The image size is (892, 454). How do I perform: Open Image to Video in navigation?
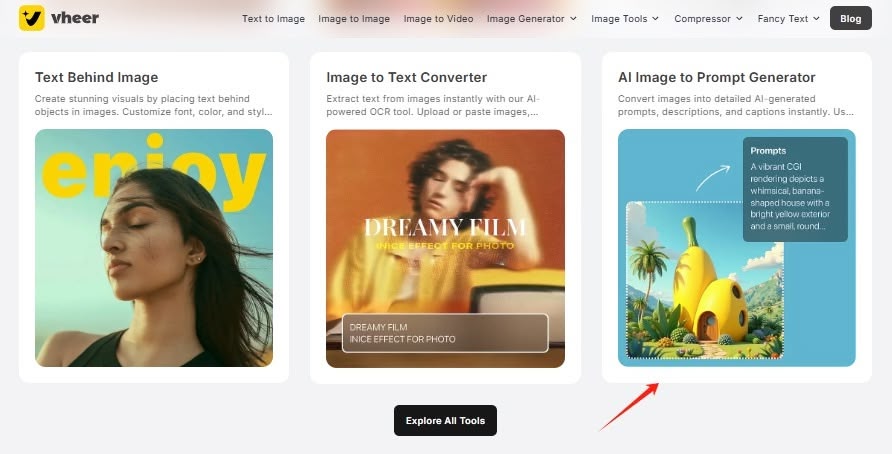438,19
